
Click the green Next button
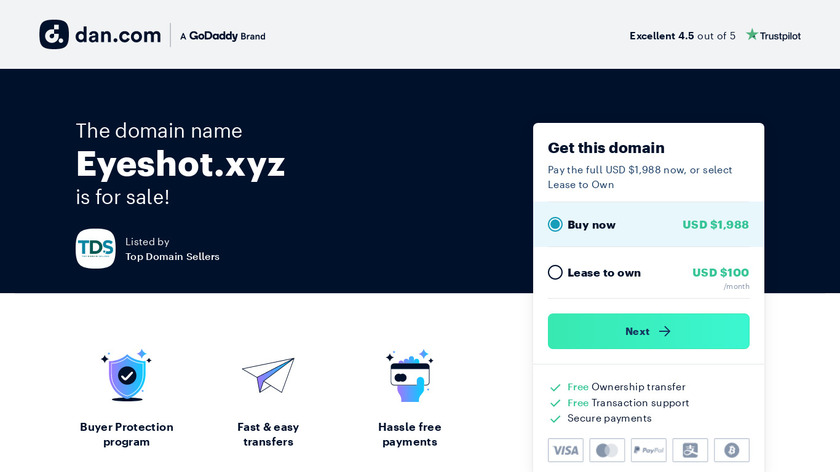(x=648, y=331)
